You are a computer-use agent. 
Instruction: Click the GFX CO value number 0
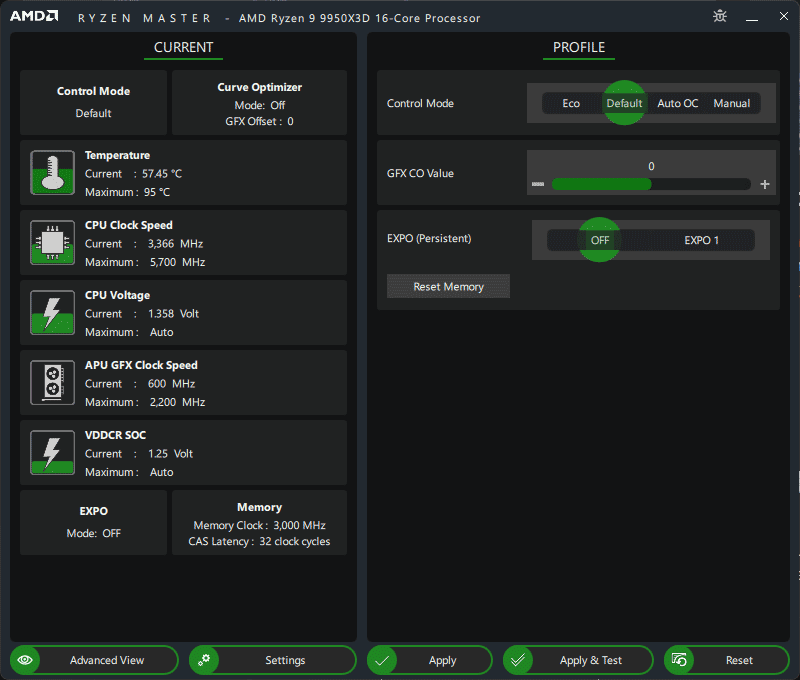coord(651,166)
